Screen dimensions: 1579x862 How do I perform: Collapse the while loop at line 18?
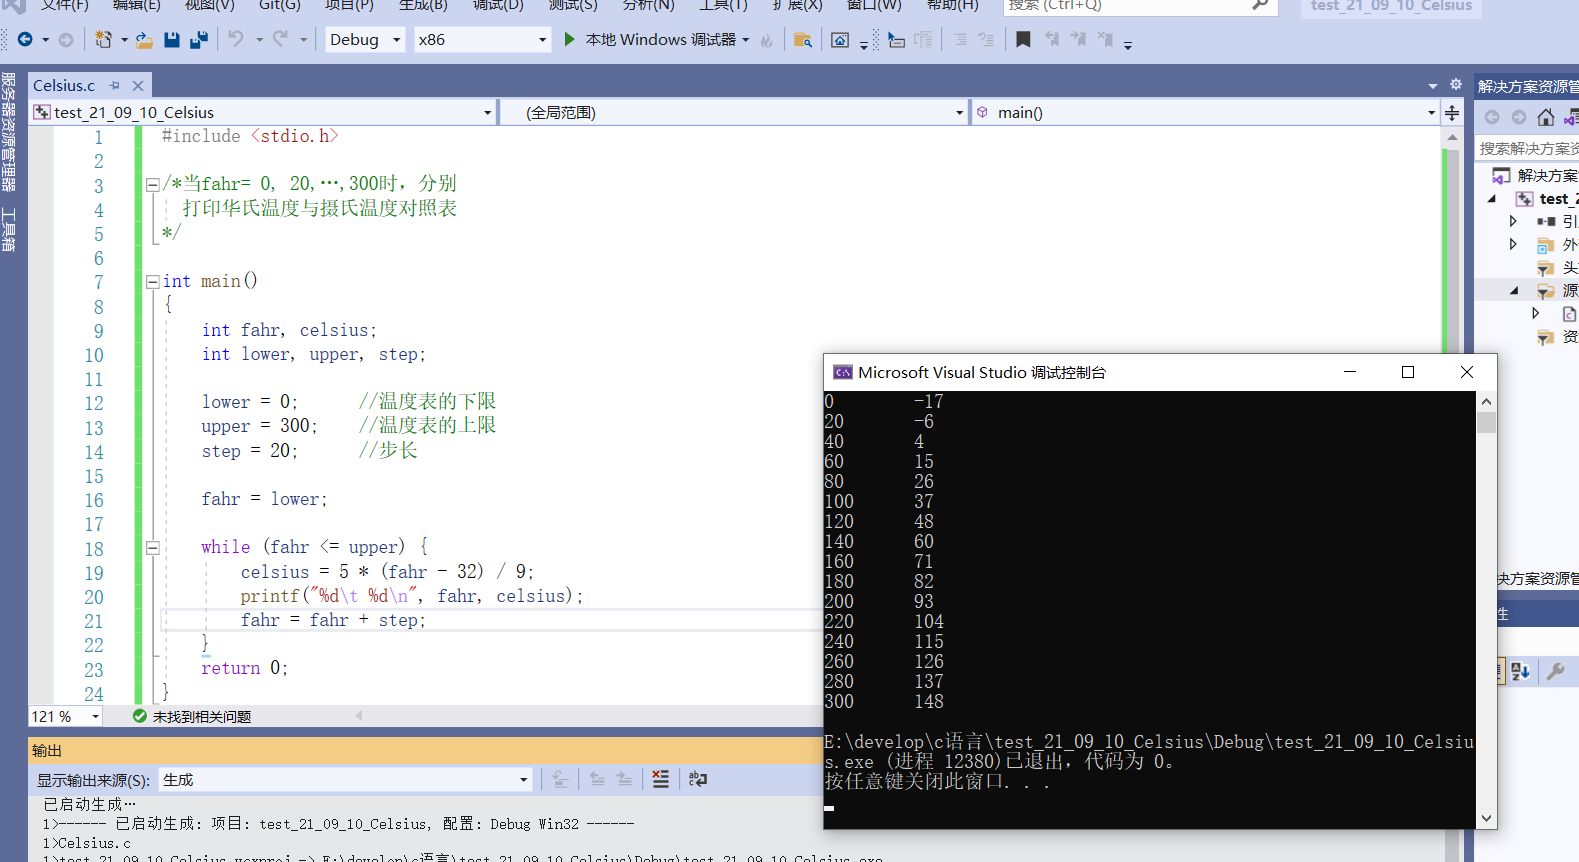[x=153, y=548]
